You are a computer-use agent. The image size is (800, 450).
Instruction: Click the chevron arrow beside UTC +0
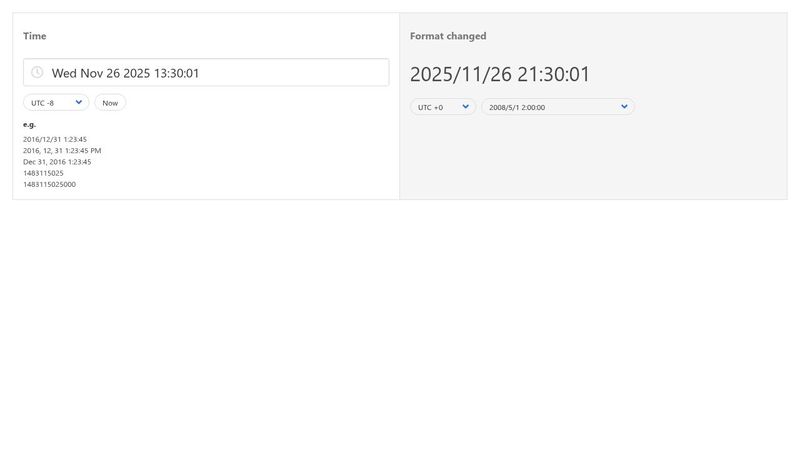tap(466, 107)
